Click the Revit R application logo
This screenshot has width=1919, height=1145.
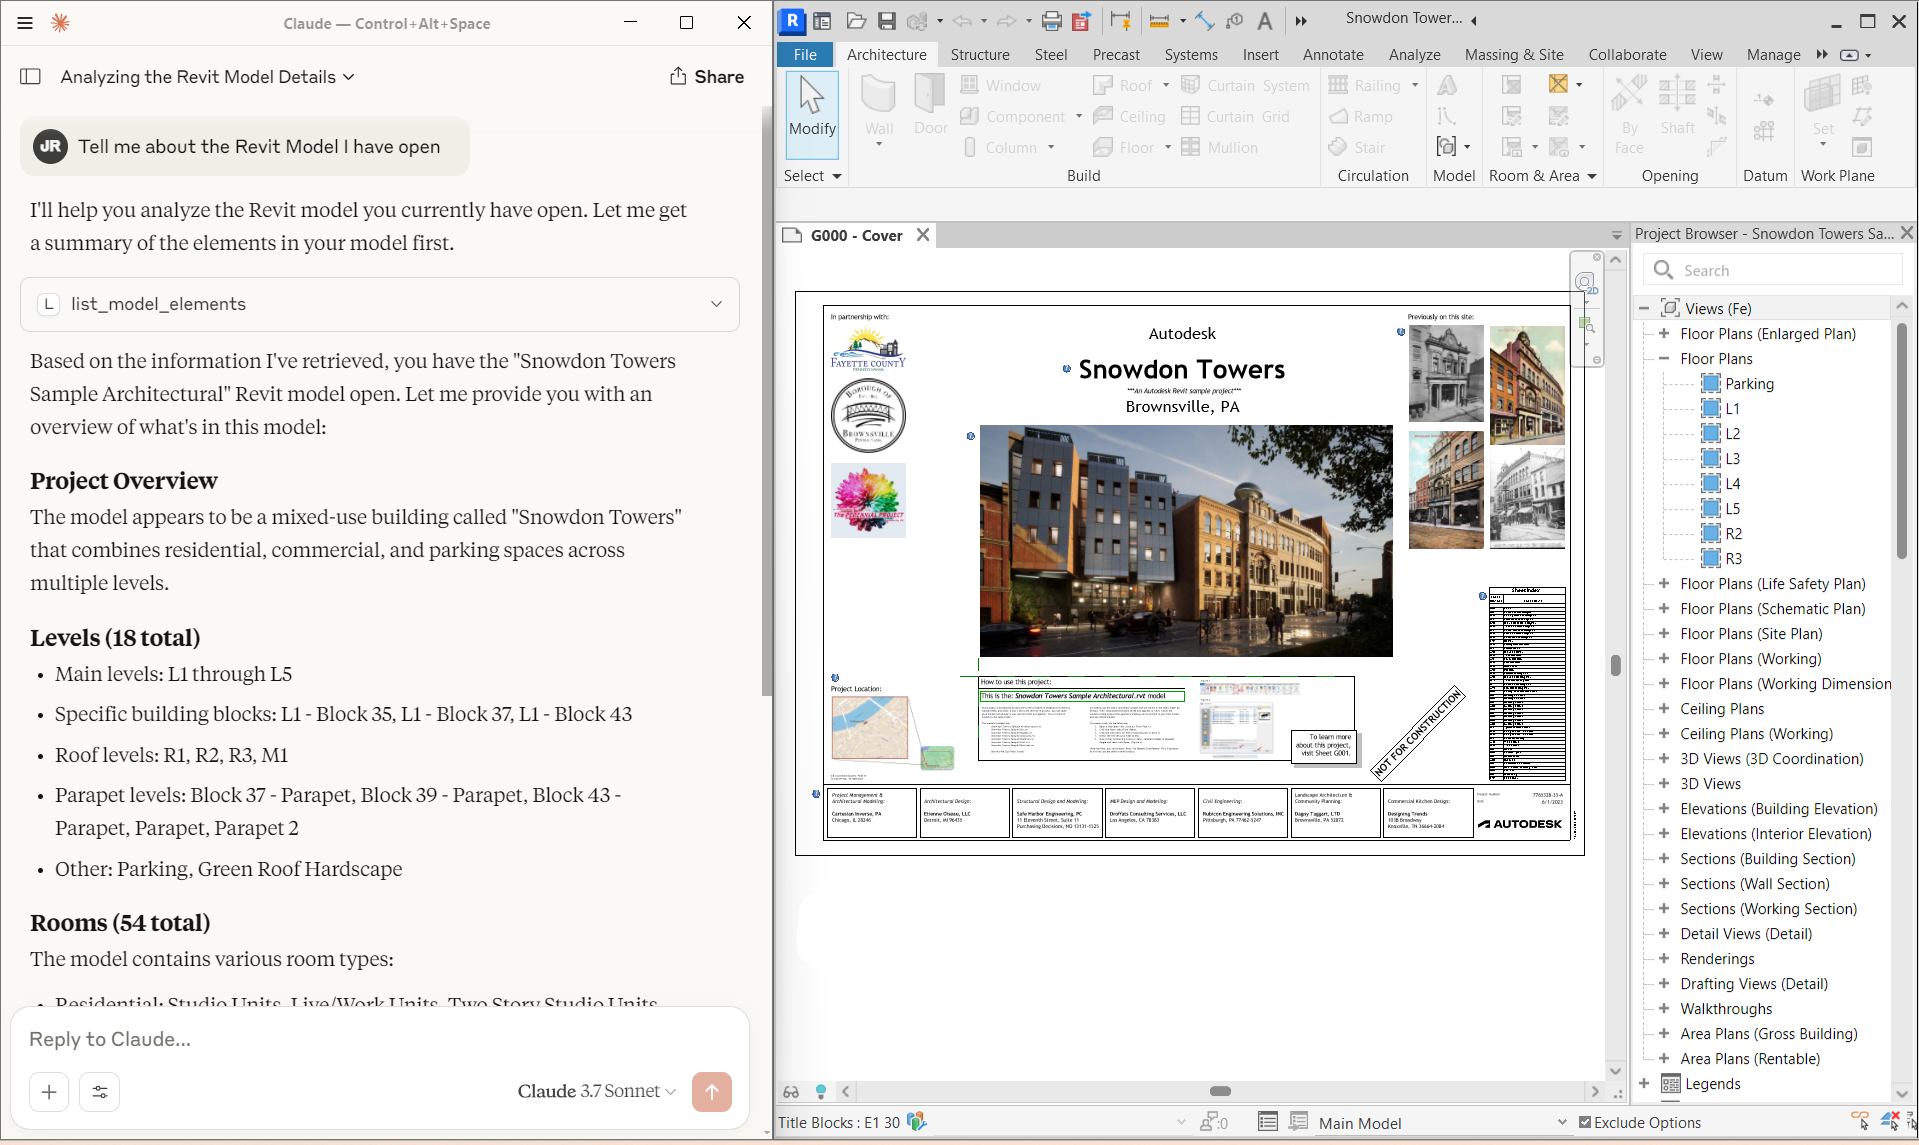tap(792, 20)
